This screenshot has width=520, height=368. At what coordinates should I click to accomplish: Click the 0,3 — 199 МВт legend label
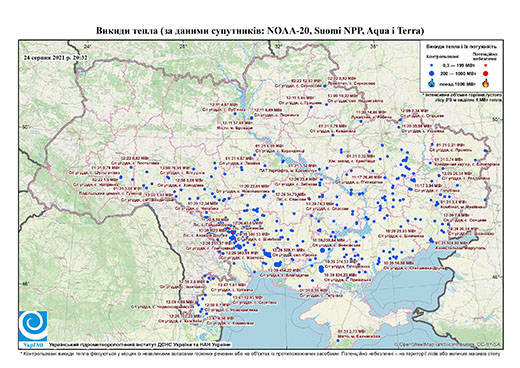point(457,66)
